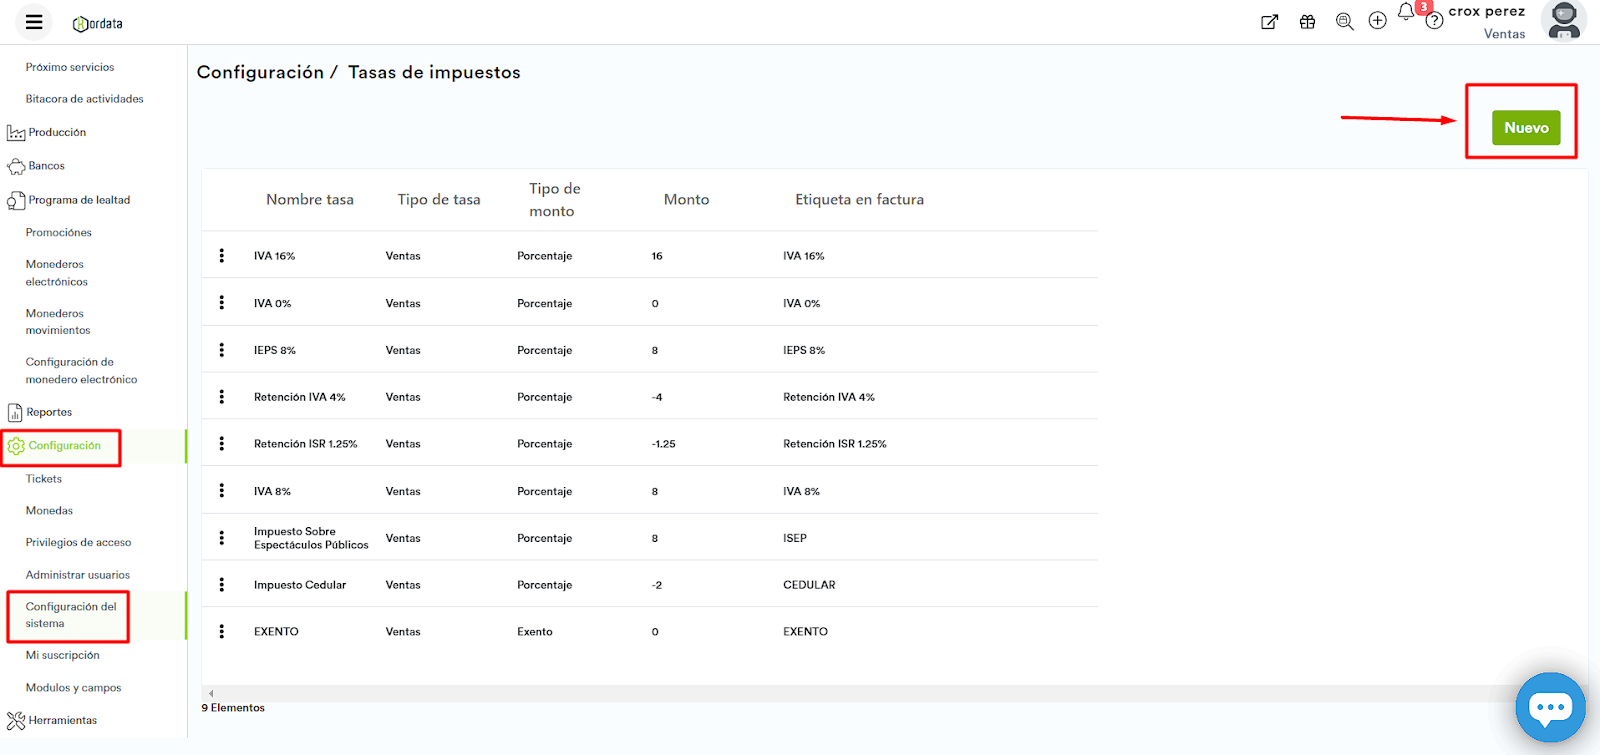Click the help question mark icon
Viewport: 1600px width, 755px height.
[1434, 21]
